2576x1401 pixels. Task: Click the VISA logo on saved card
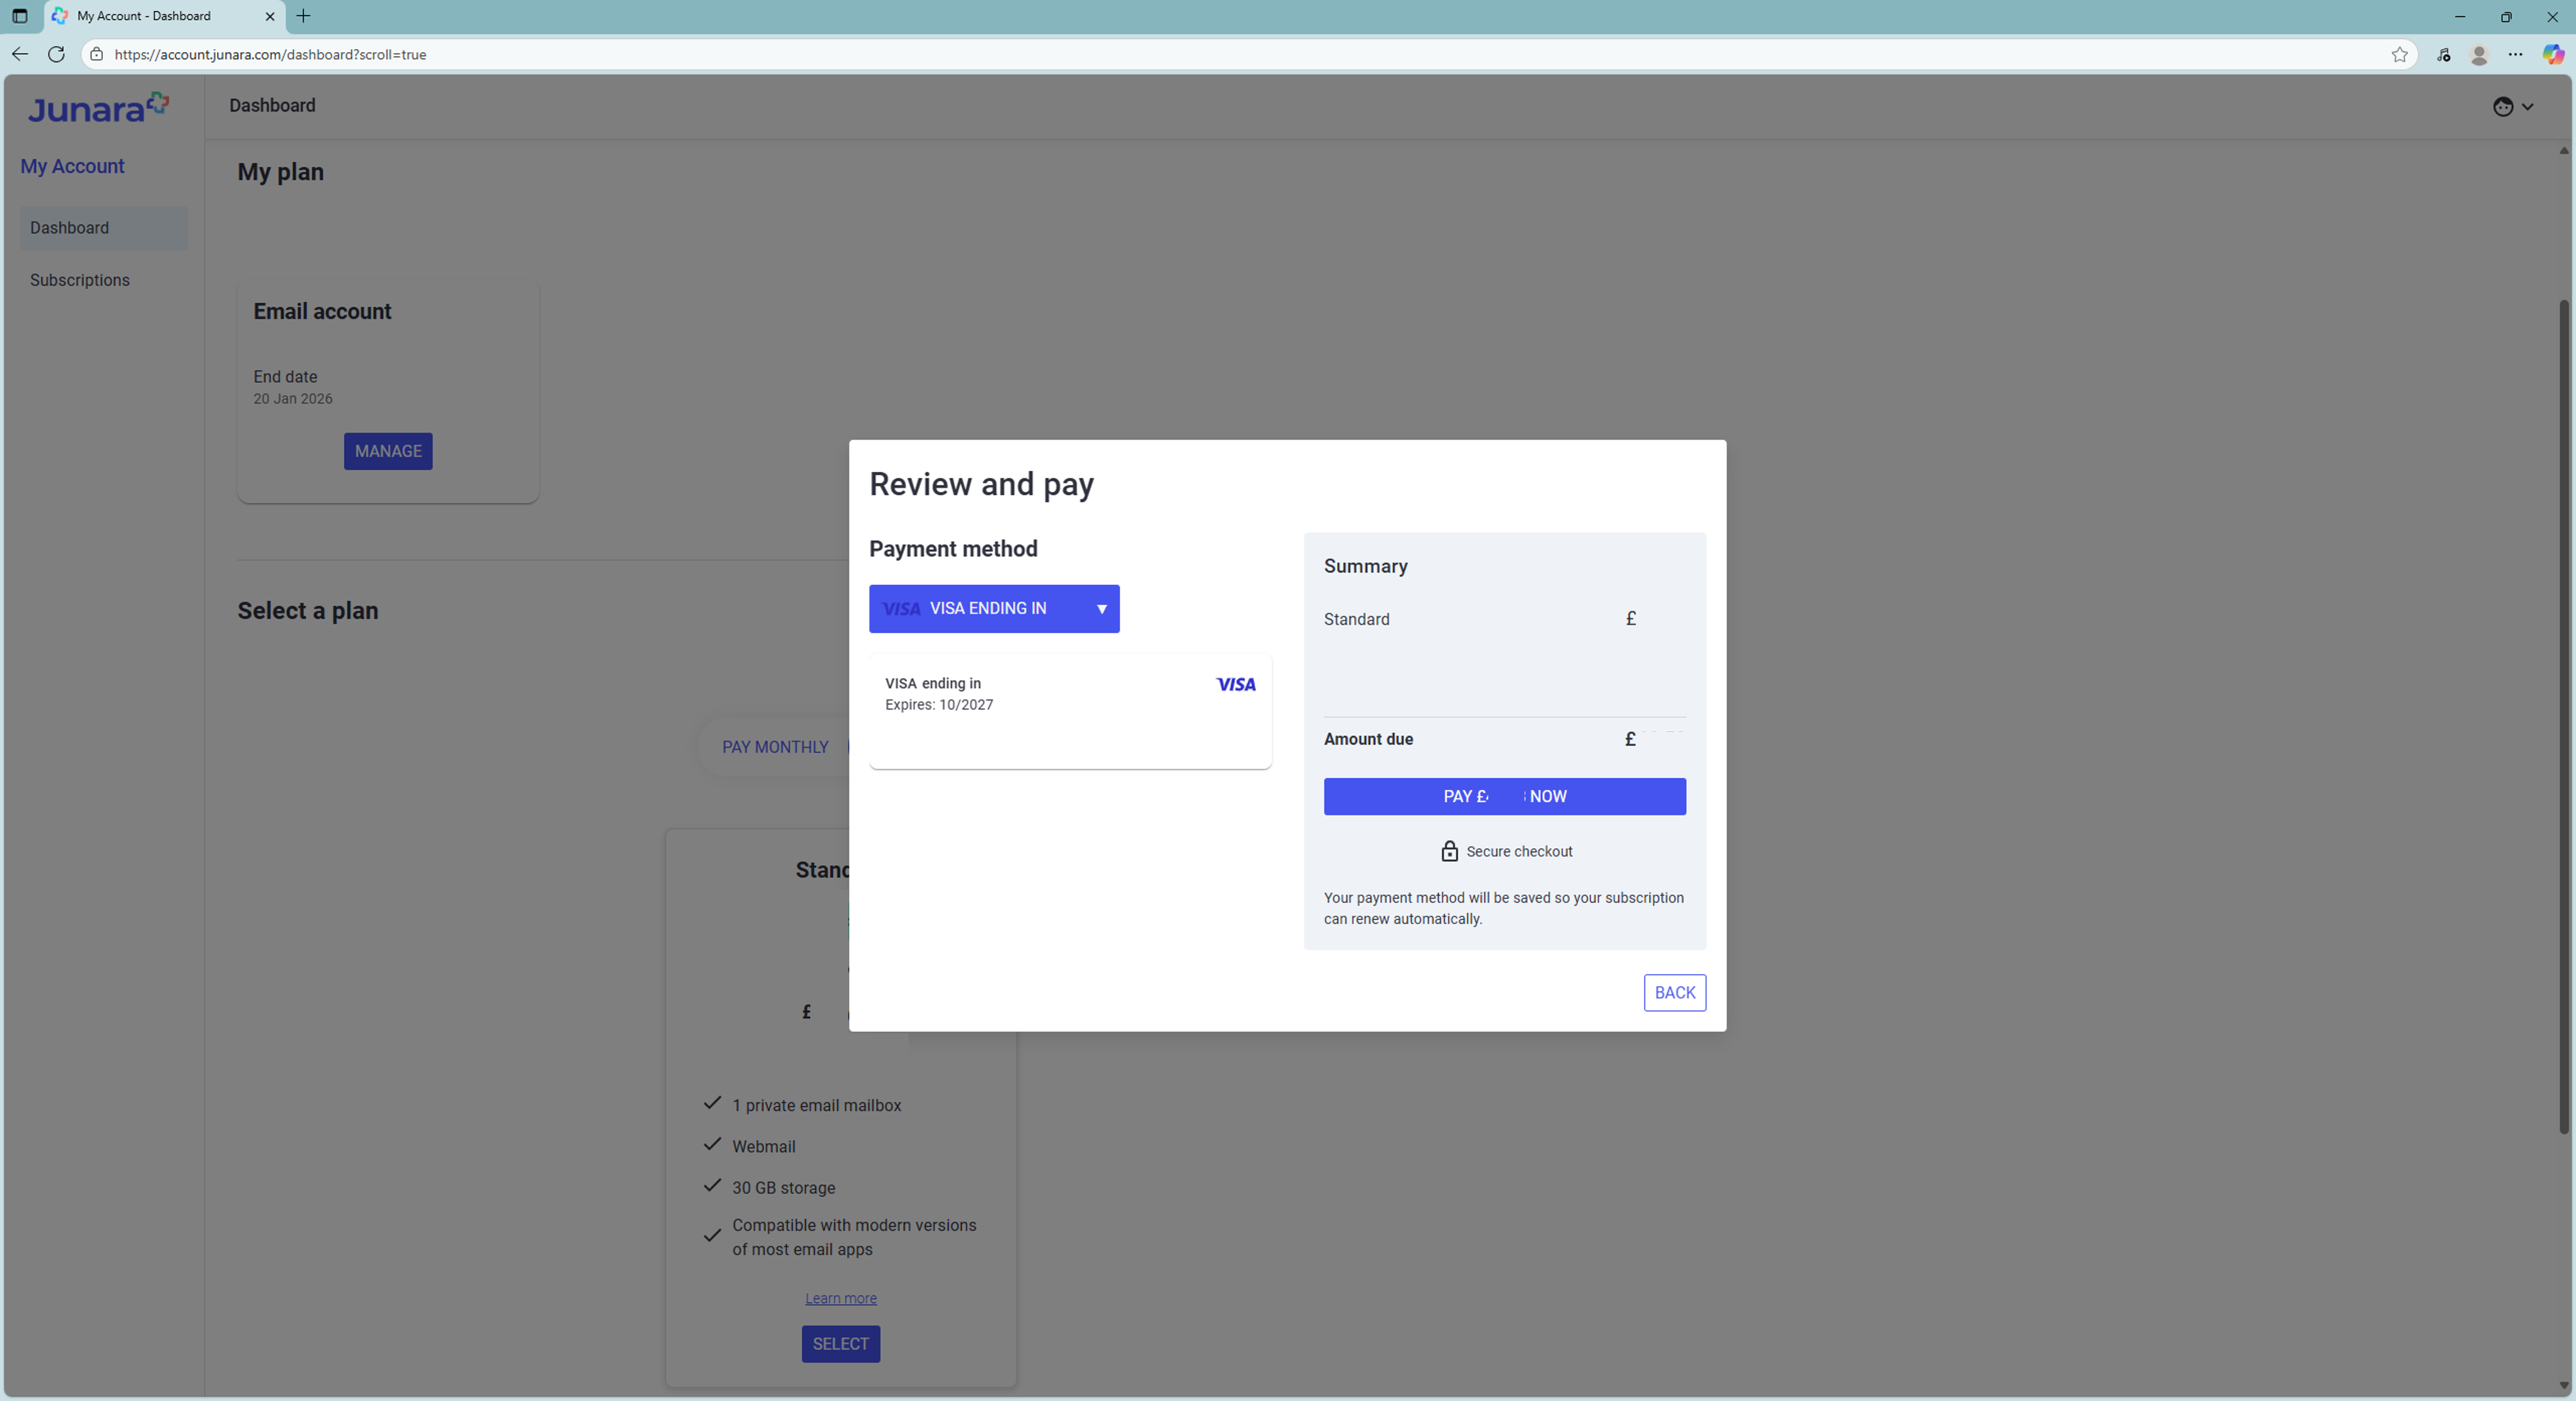[x=1236, y=684]
